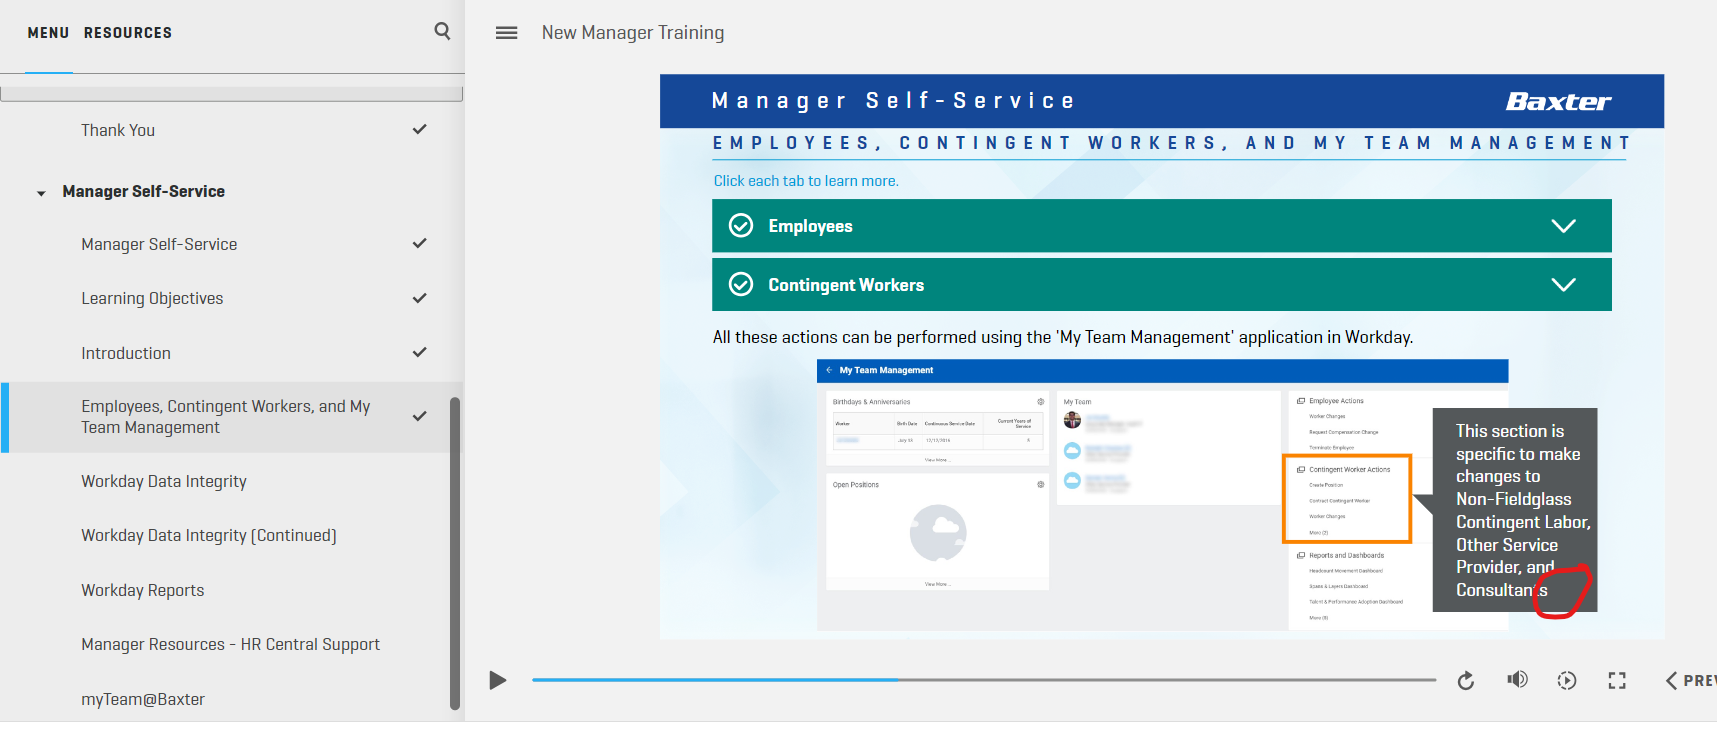The width and height of the screenshot is (1717, 737).
Task: Click the Introduction completion checkmark
Action: 420,352
